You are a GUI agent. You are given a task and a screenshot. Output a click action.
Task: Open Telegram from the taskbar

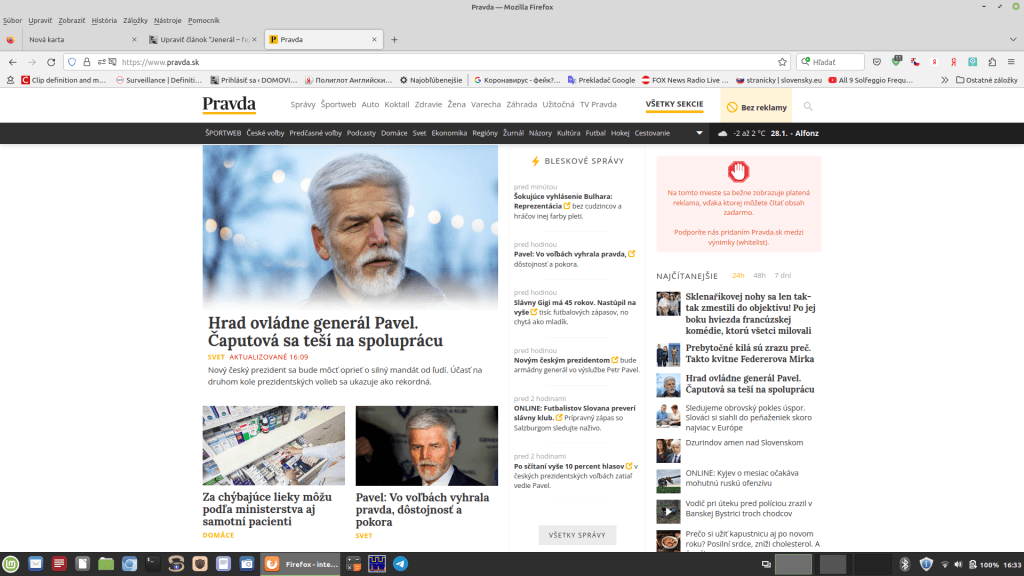tap(400, 564)
